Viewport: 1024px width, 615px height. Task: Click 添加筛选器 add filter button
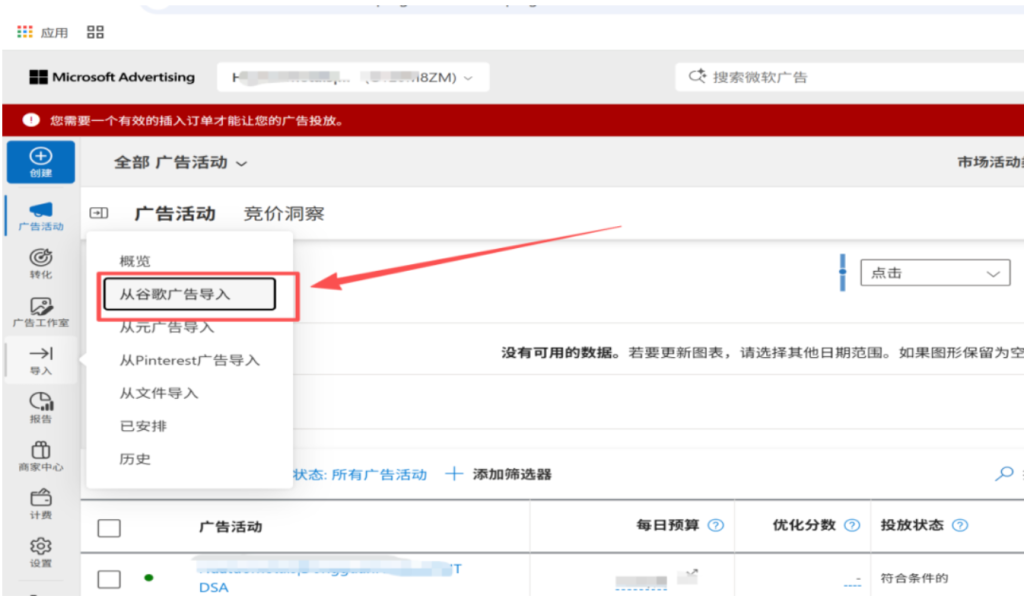(x=499, y=474)
